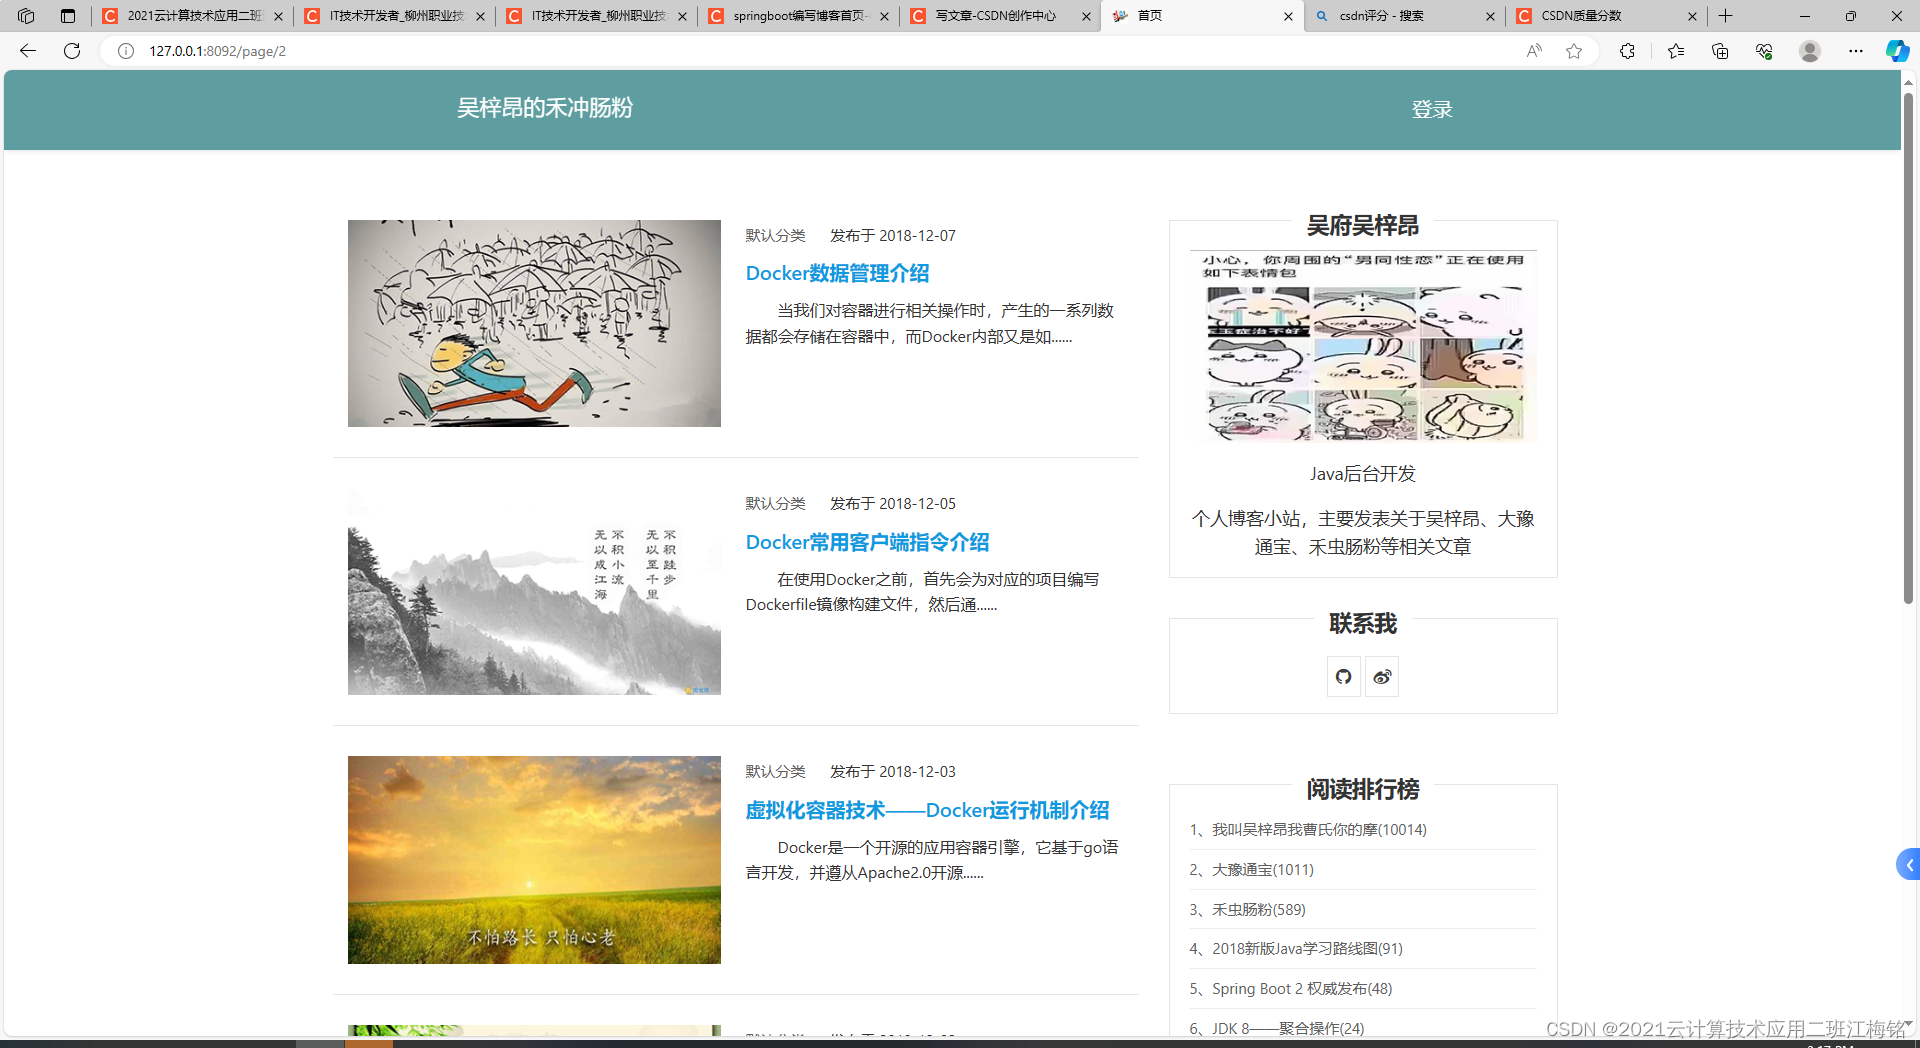
Task: Click the profile meme image in sidebar
Action: (1363, 346)
